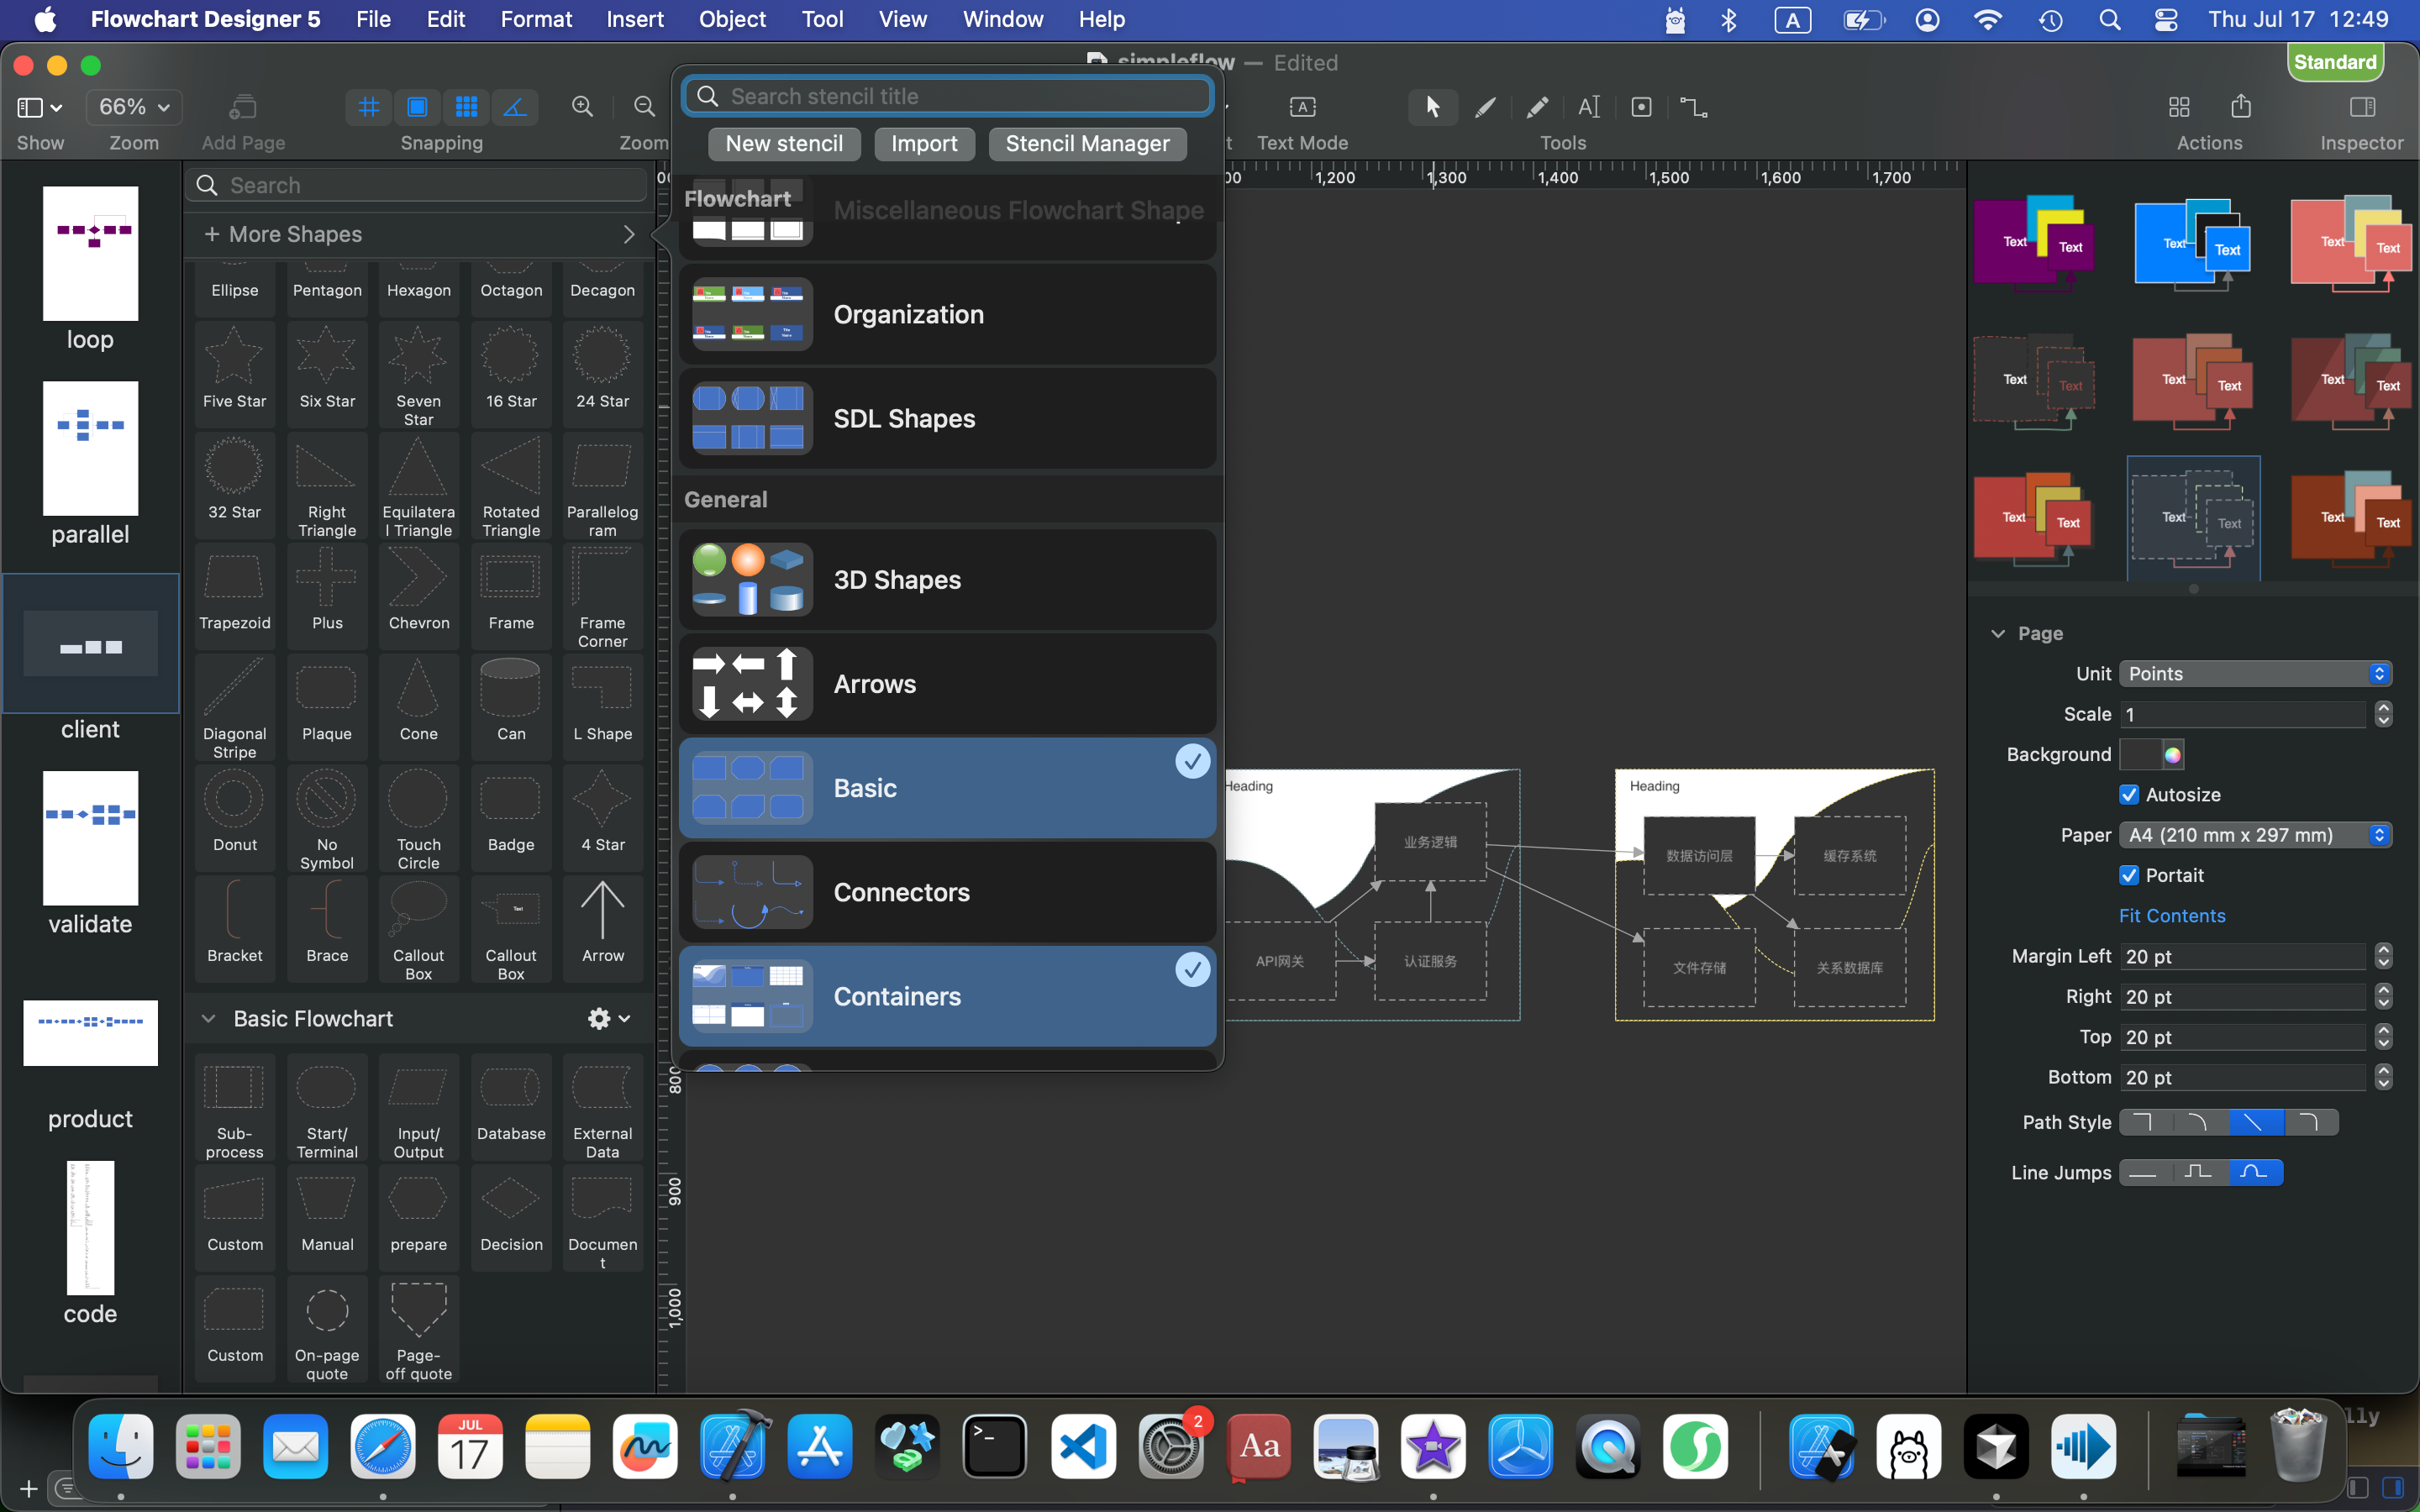Viewport: 2420px width, 1512px height.
Task: Enable the Organization stencil
Action: coord(947,314)
